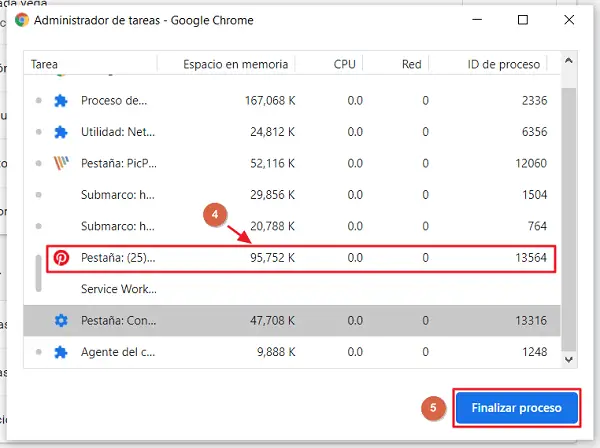Sort by Espacio en memoria column

pos(235,64)
